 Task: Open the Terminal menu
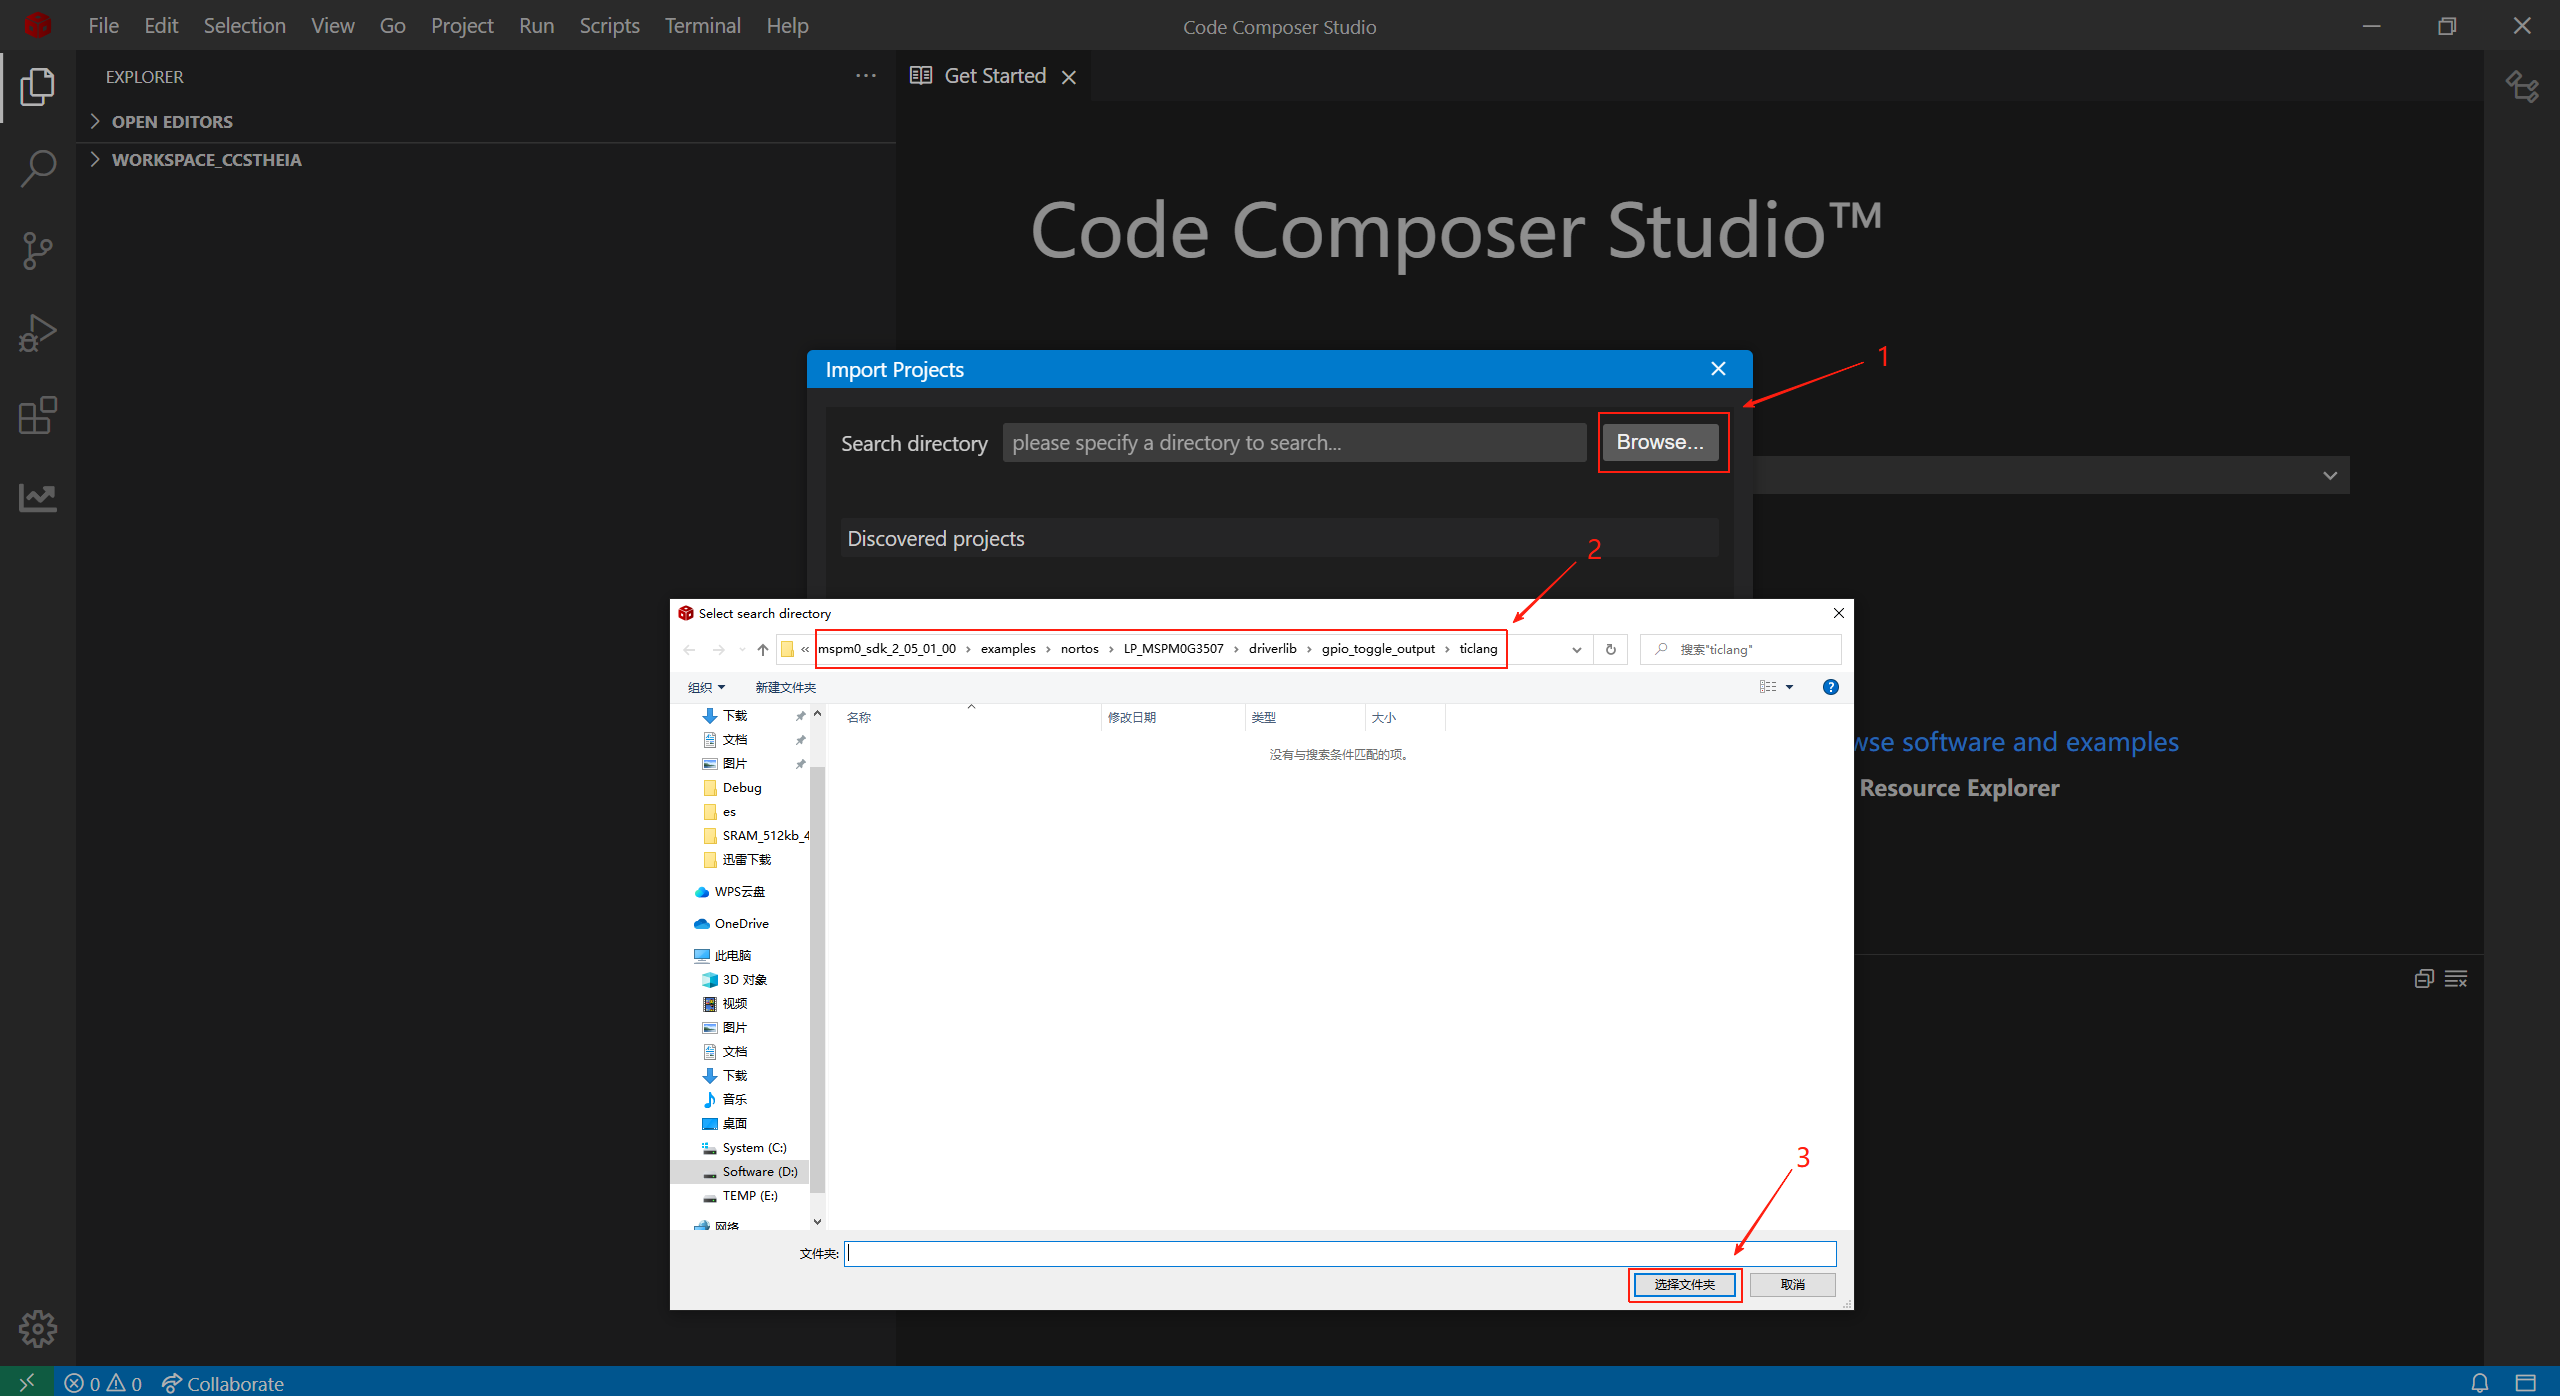(x=703, y=25)
